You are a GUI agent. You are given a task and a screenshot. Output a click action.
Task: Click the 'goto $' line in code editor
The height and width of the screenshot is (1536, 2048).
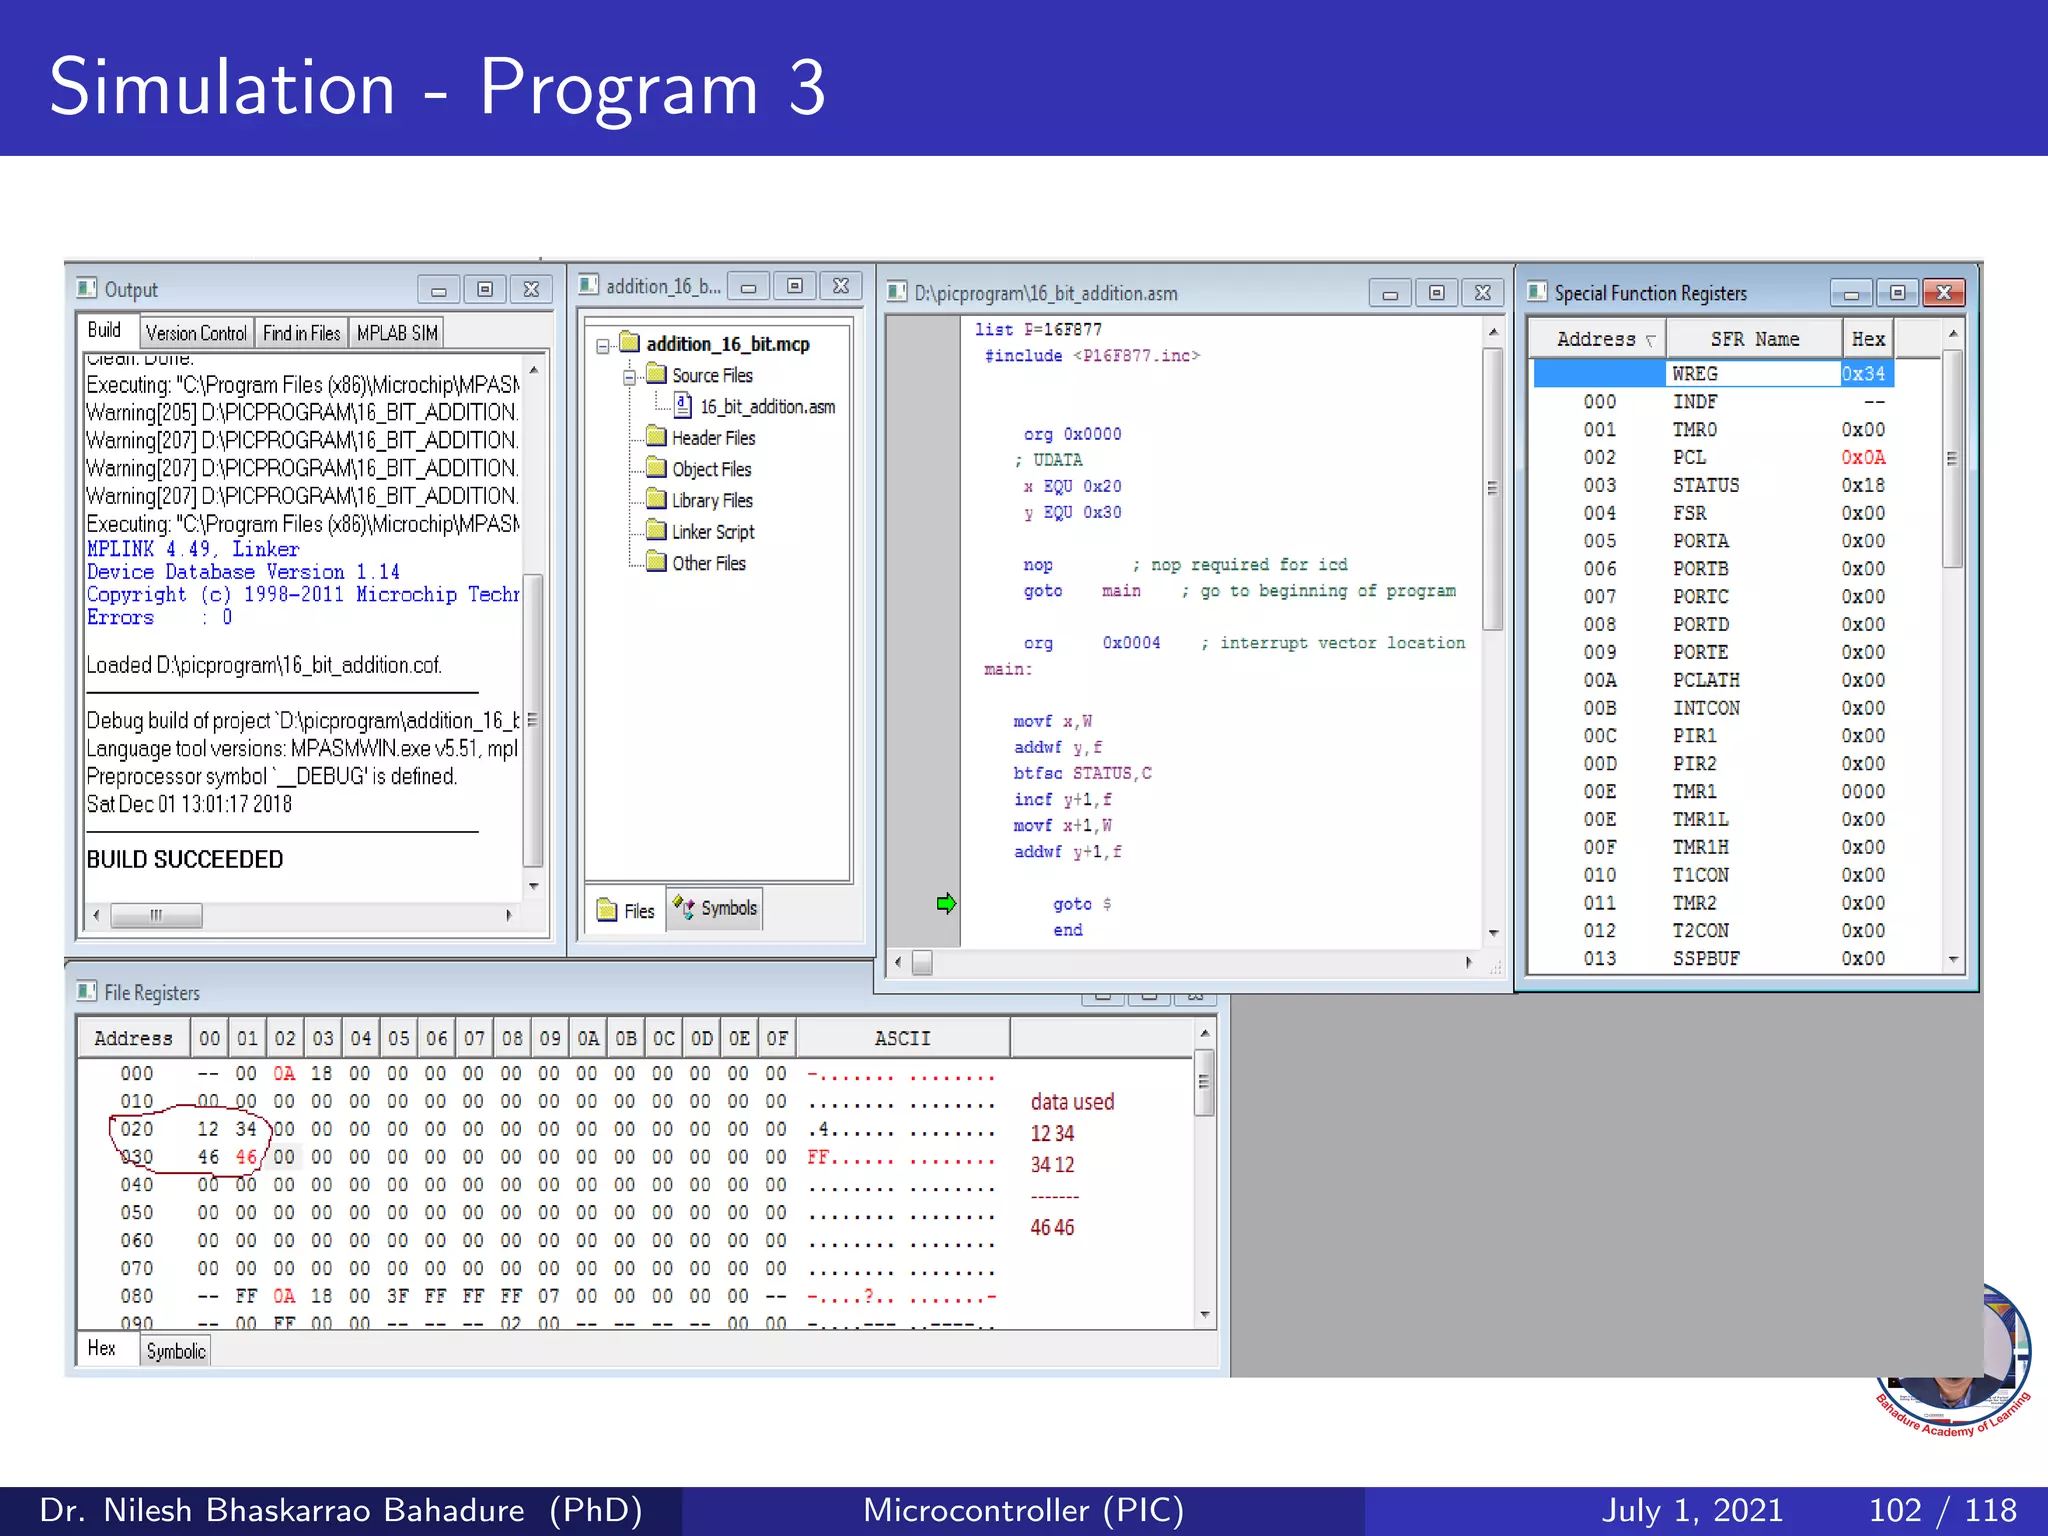(1082, 904)
